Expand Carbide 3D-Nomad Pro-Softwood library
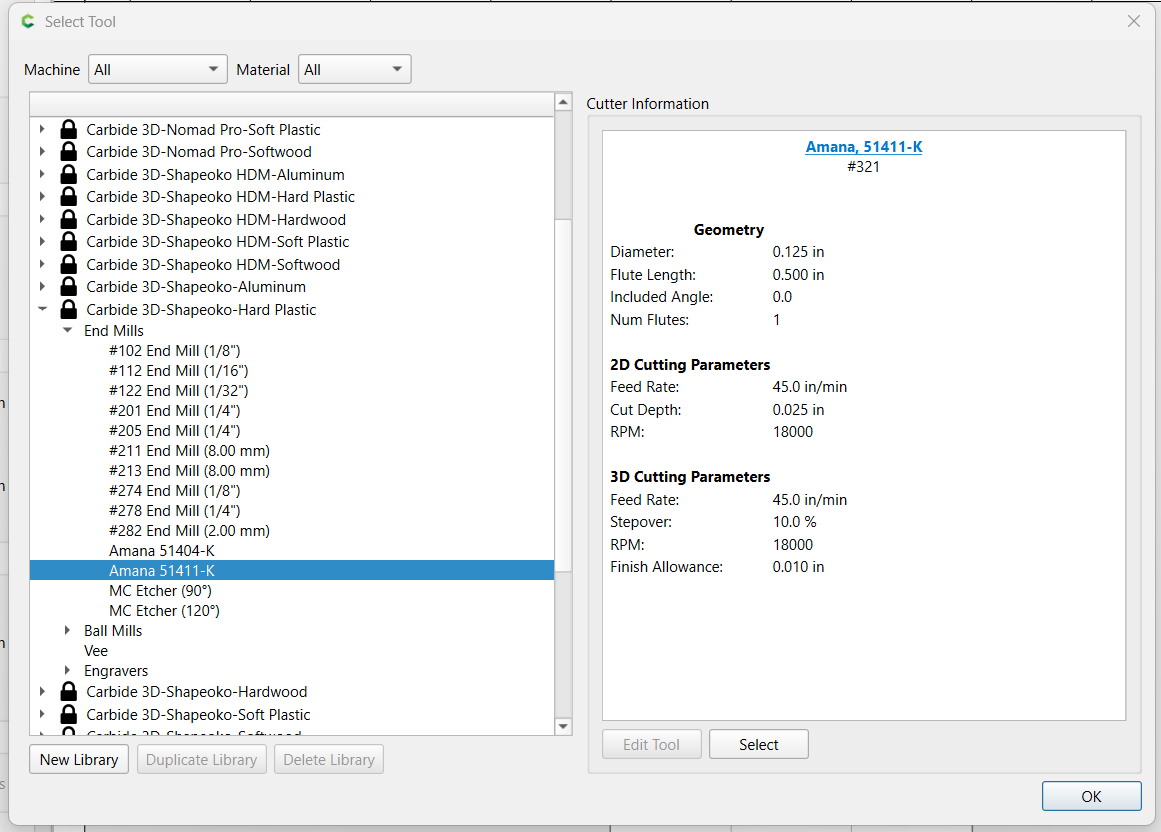Viewport: 1161px width, 832px height. [42, 152]
